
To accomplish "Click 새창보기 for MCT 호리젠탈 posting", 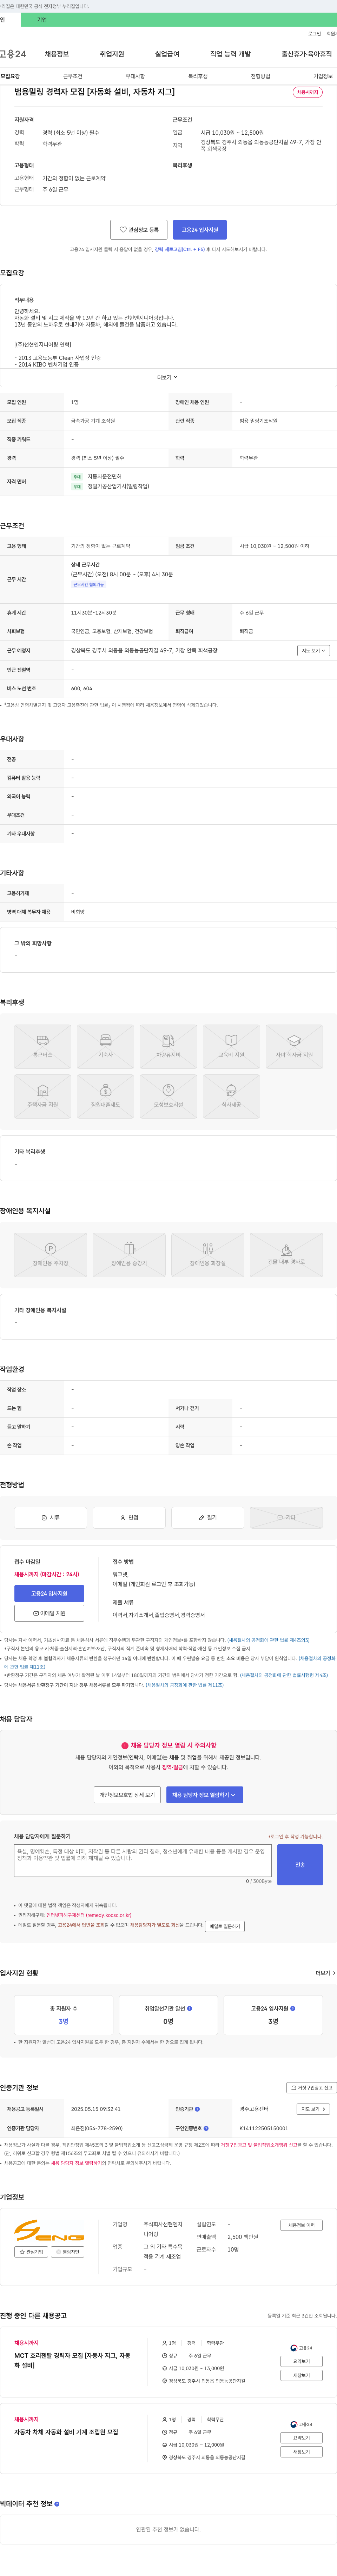I will [x=301, y=2375].
